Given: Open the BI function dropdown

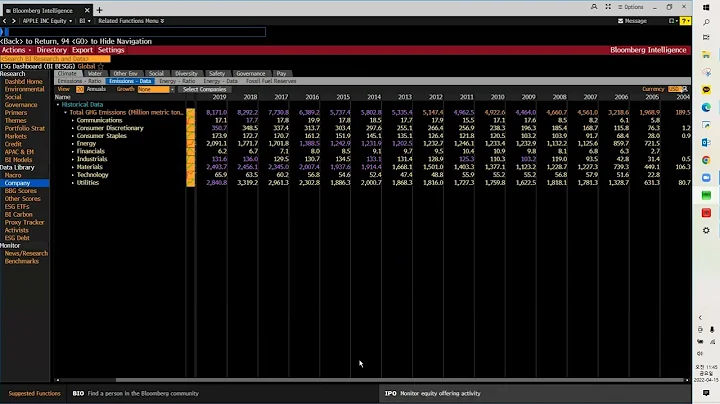Looking at the screenshot, I should (85, 21).
